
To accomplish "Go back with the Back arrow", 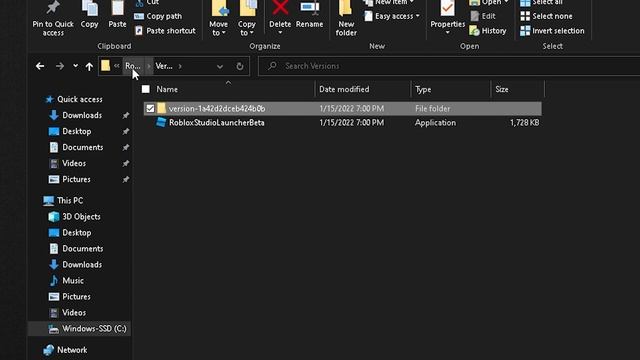I will point(40,66).
